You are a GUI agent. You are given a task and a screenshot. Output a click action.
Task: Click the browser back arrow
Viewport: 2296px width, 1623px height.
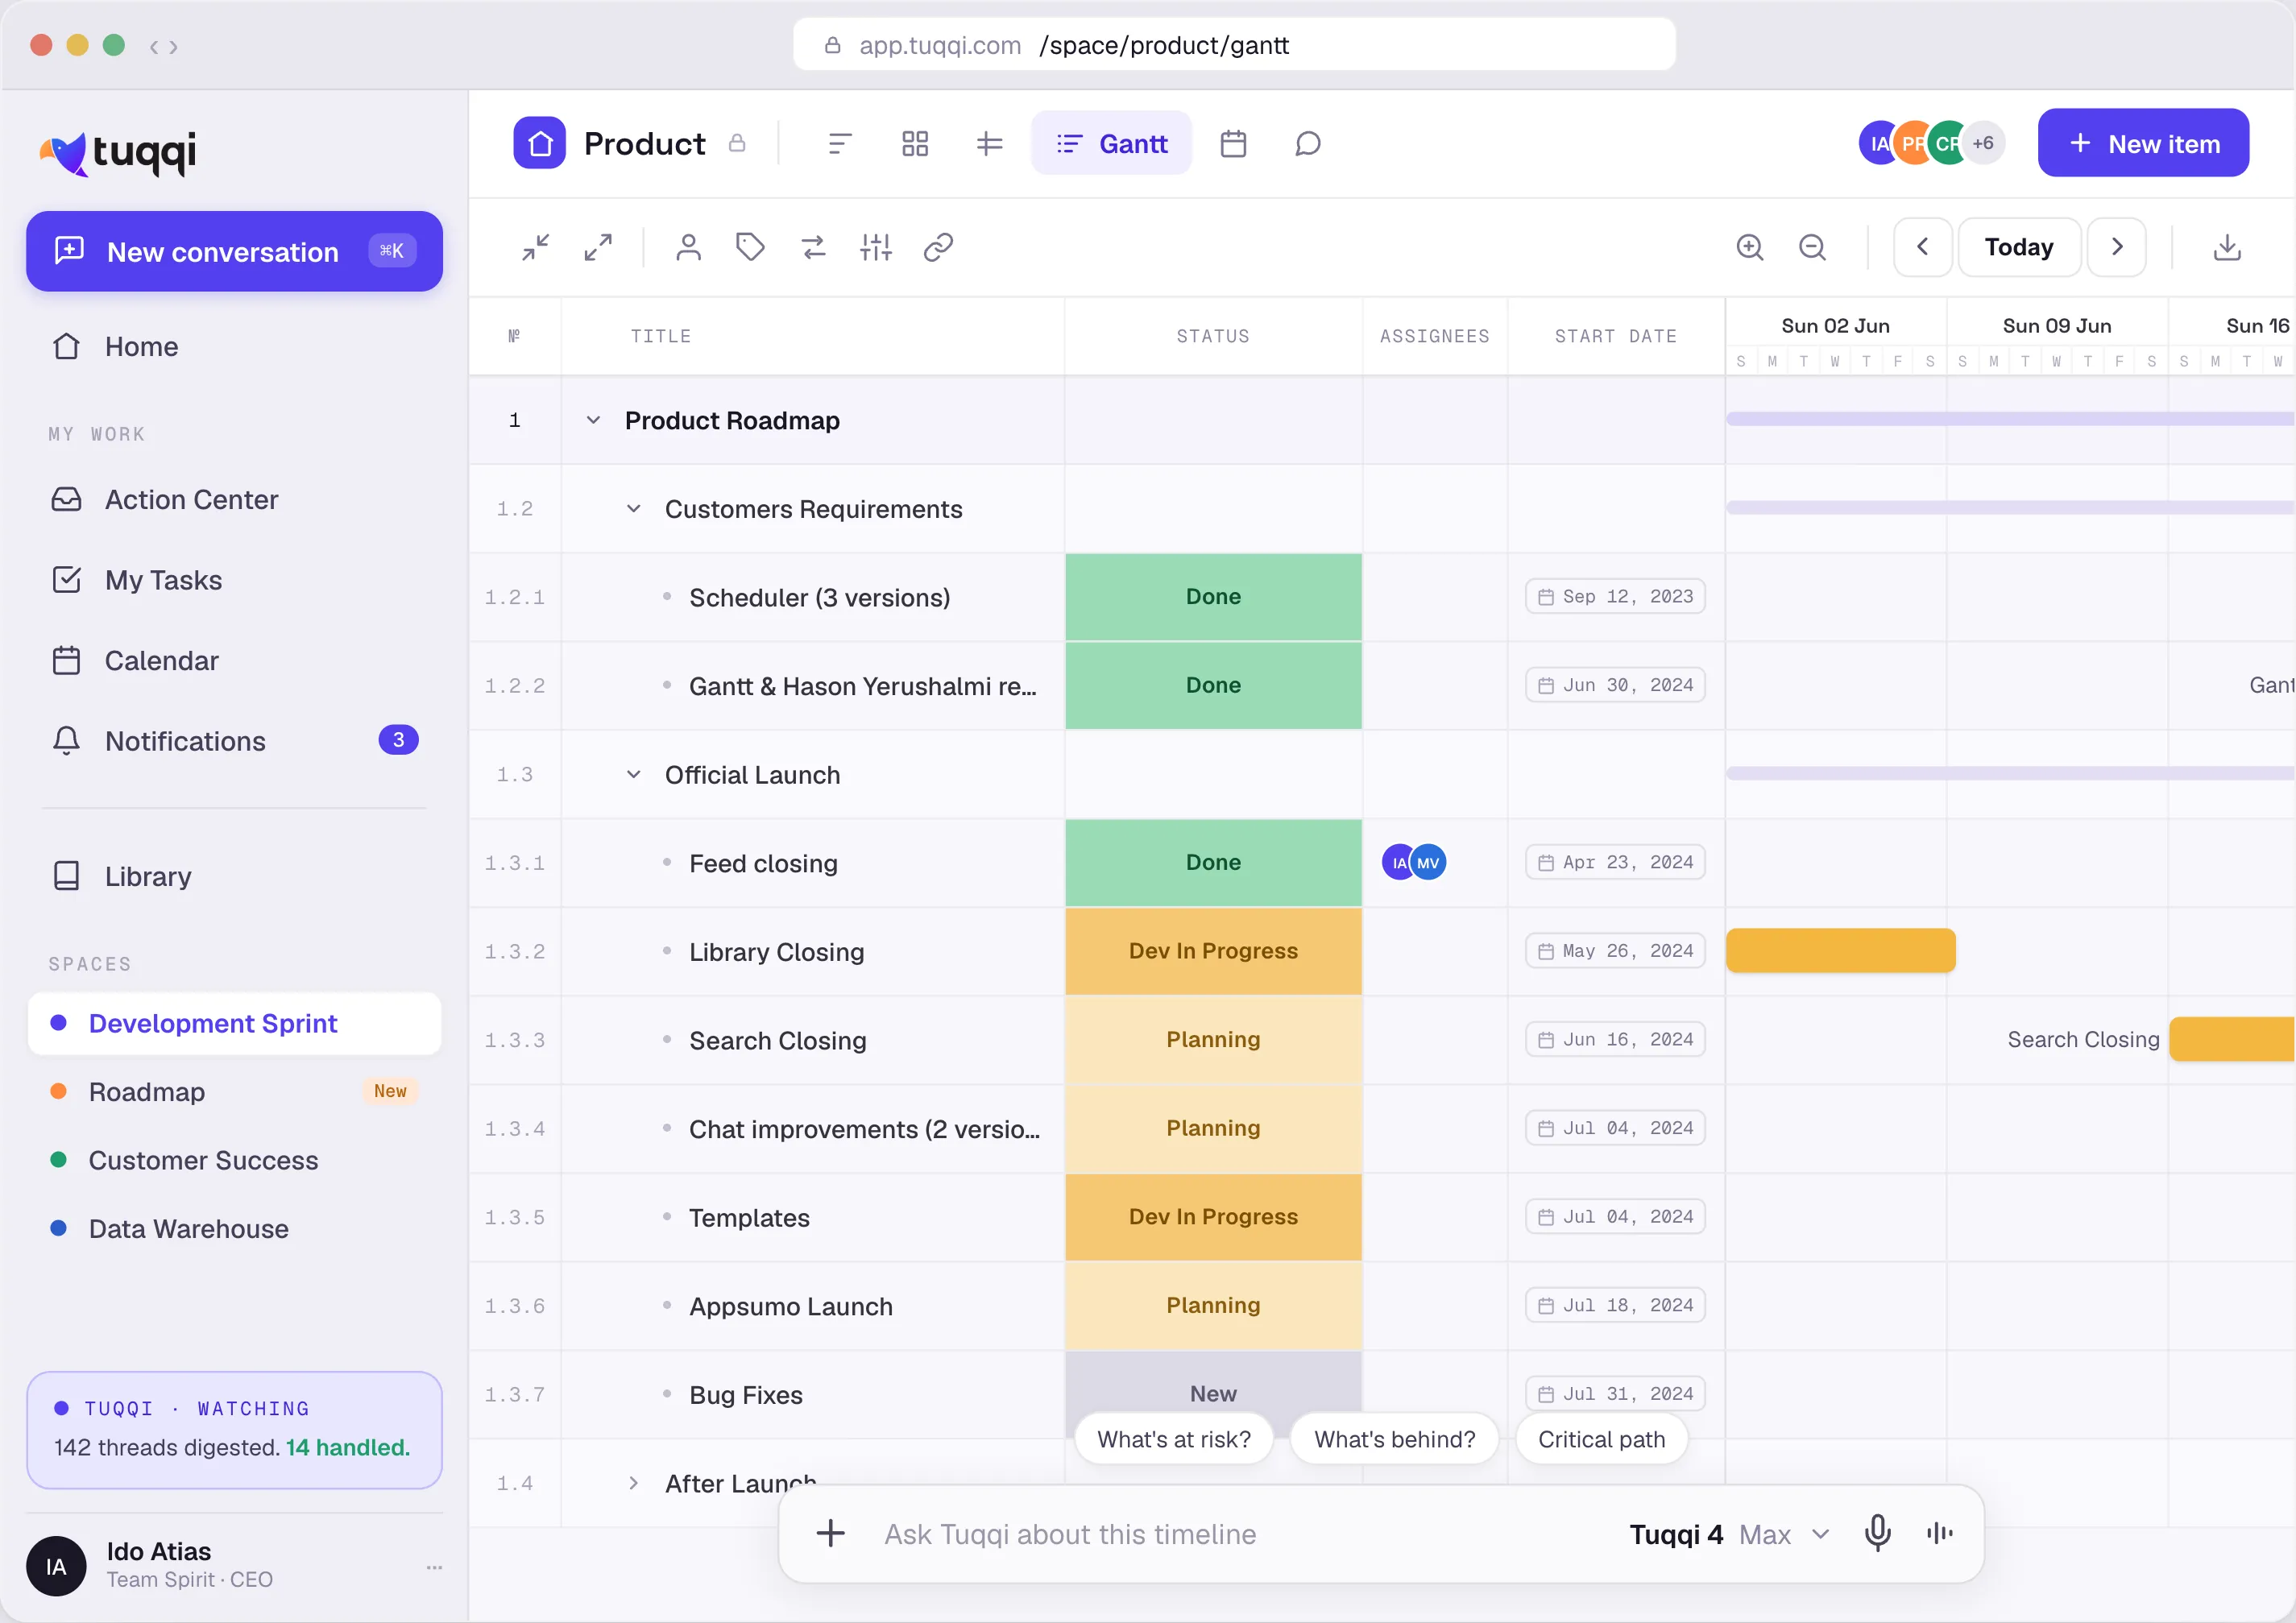(x=154, y=46)
